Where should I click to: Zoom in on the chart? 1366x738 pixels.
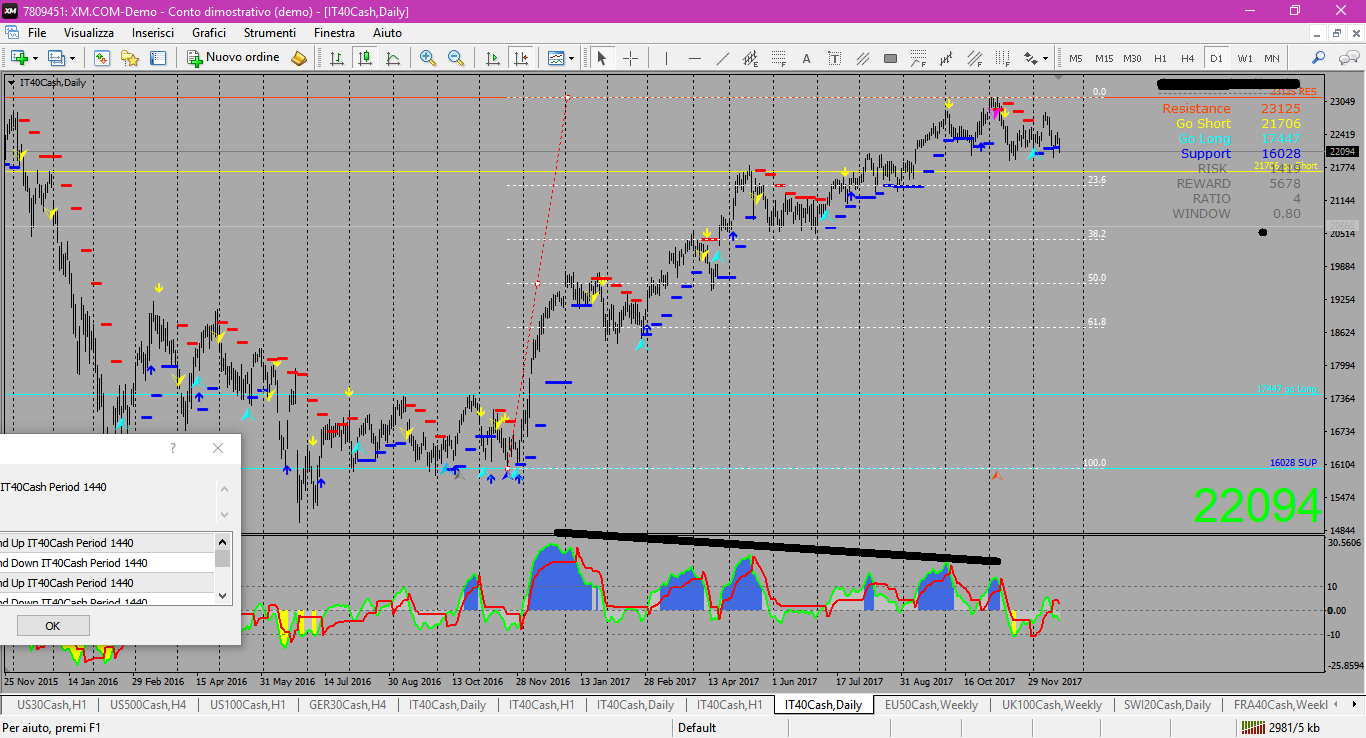[428, 58]
